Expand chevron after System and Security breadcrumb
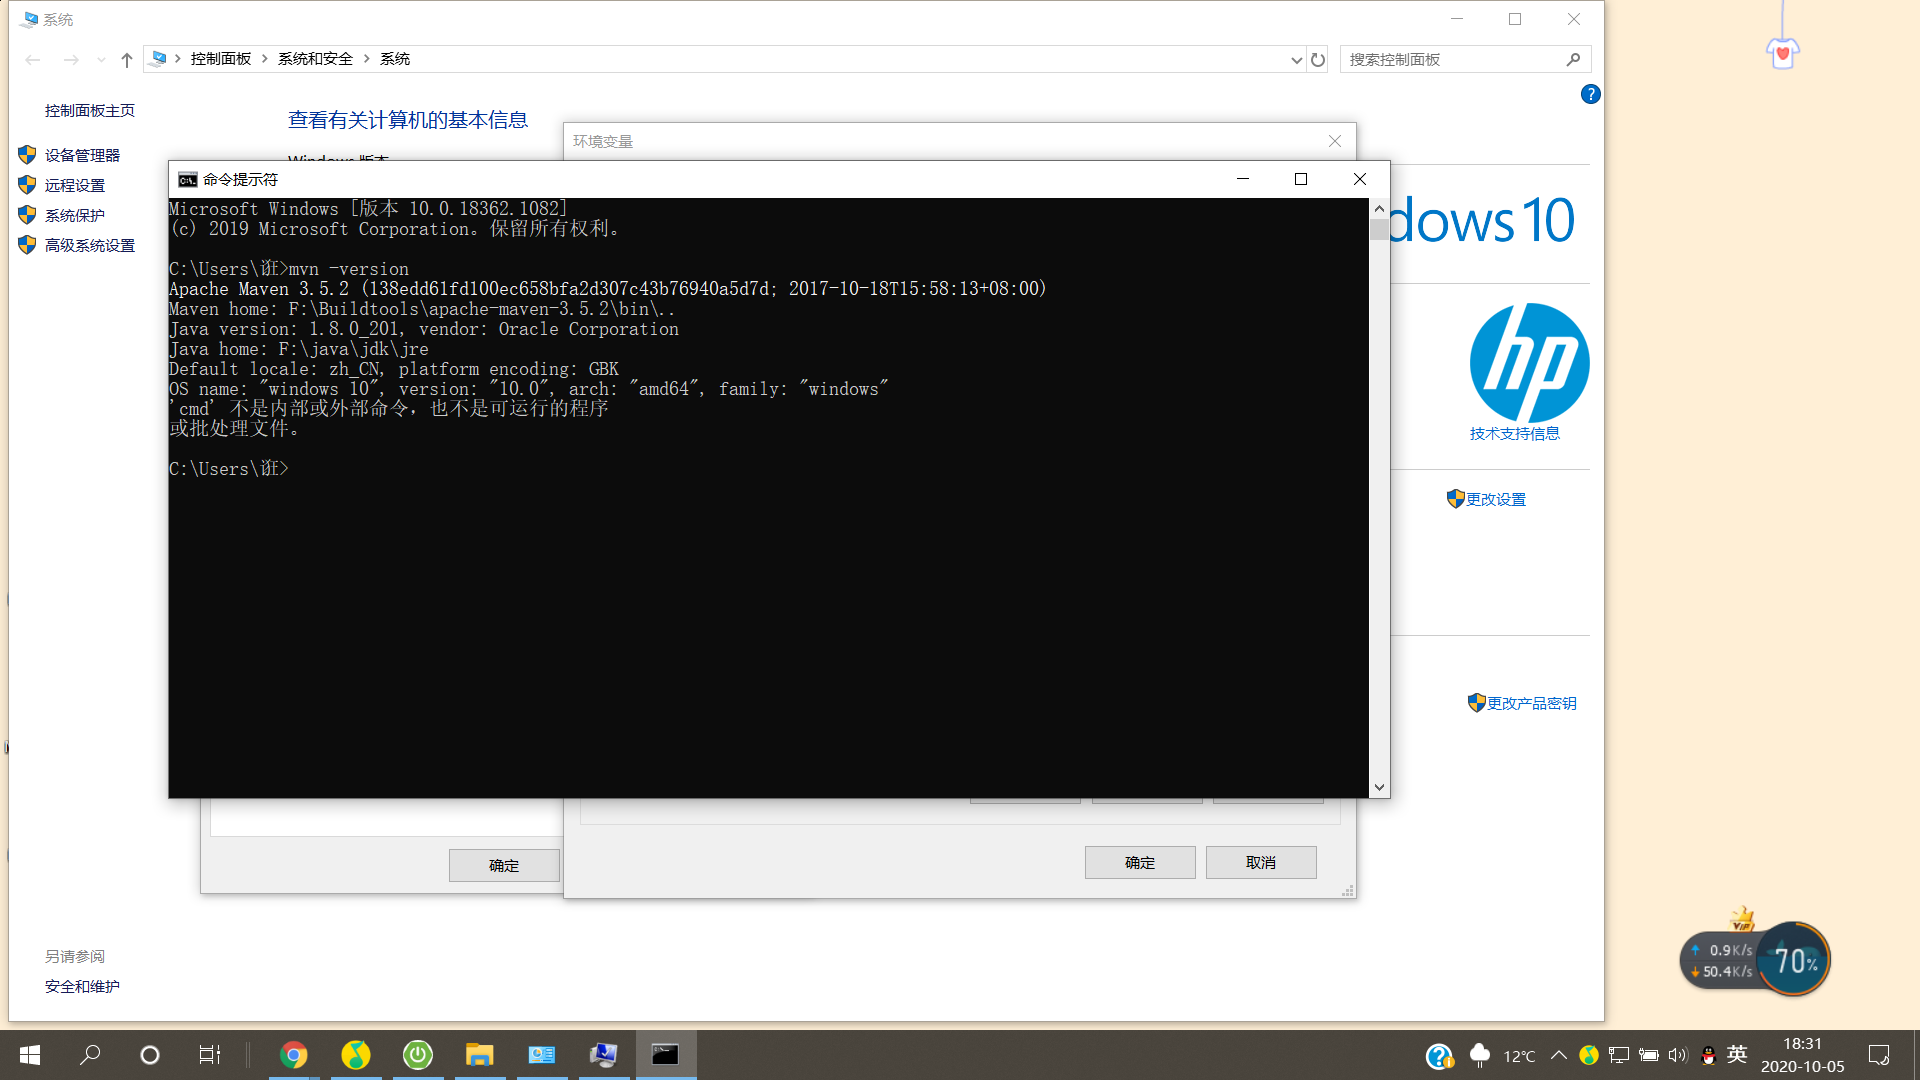 click(367, 59)
